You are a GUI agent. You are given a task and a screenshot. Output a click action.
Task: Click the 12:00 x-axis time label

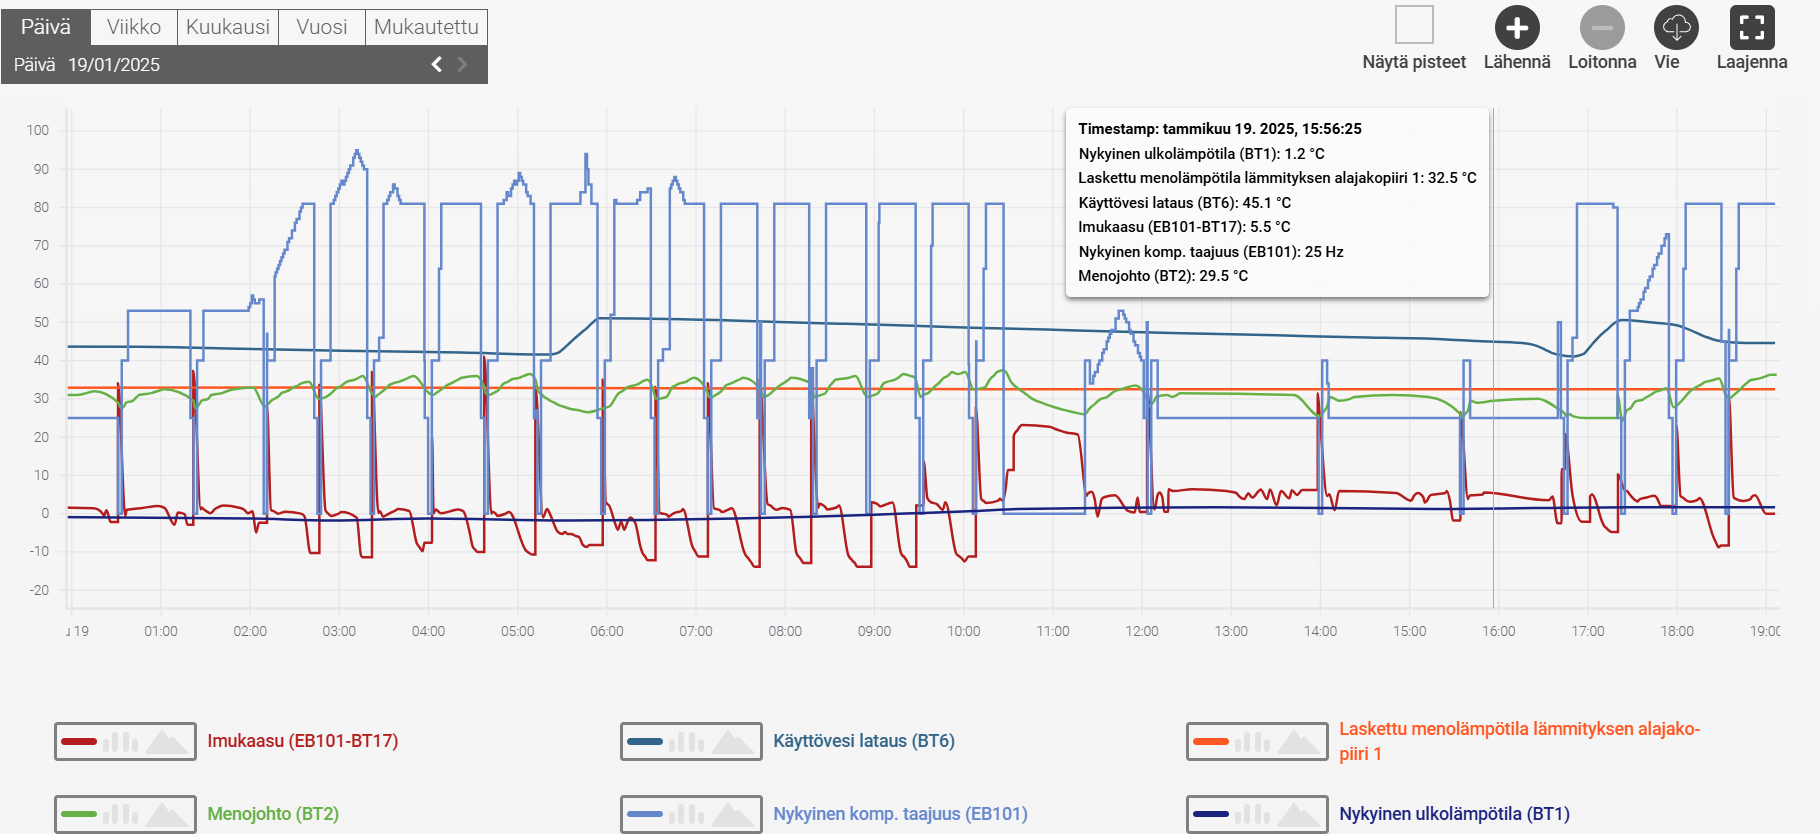click(x=1142, y=631)
